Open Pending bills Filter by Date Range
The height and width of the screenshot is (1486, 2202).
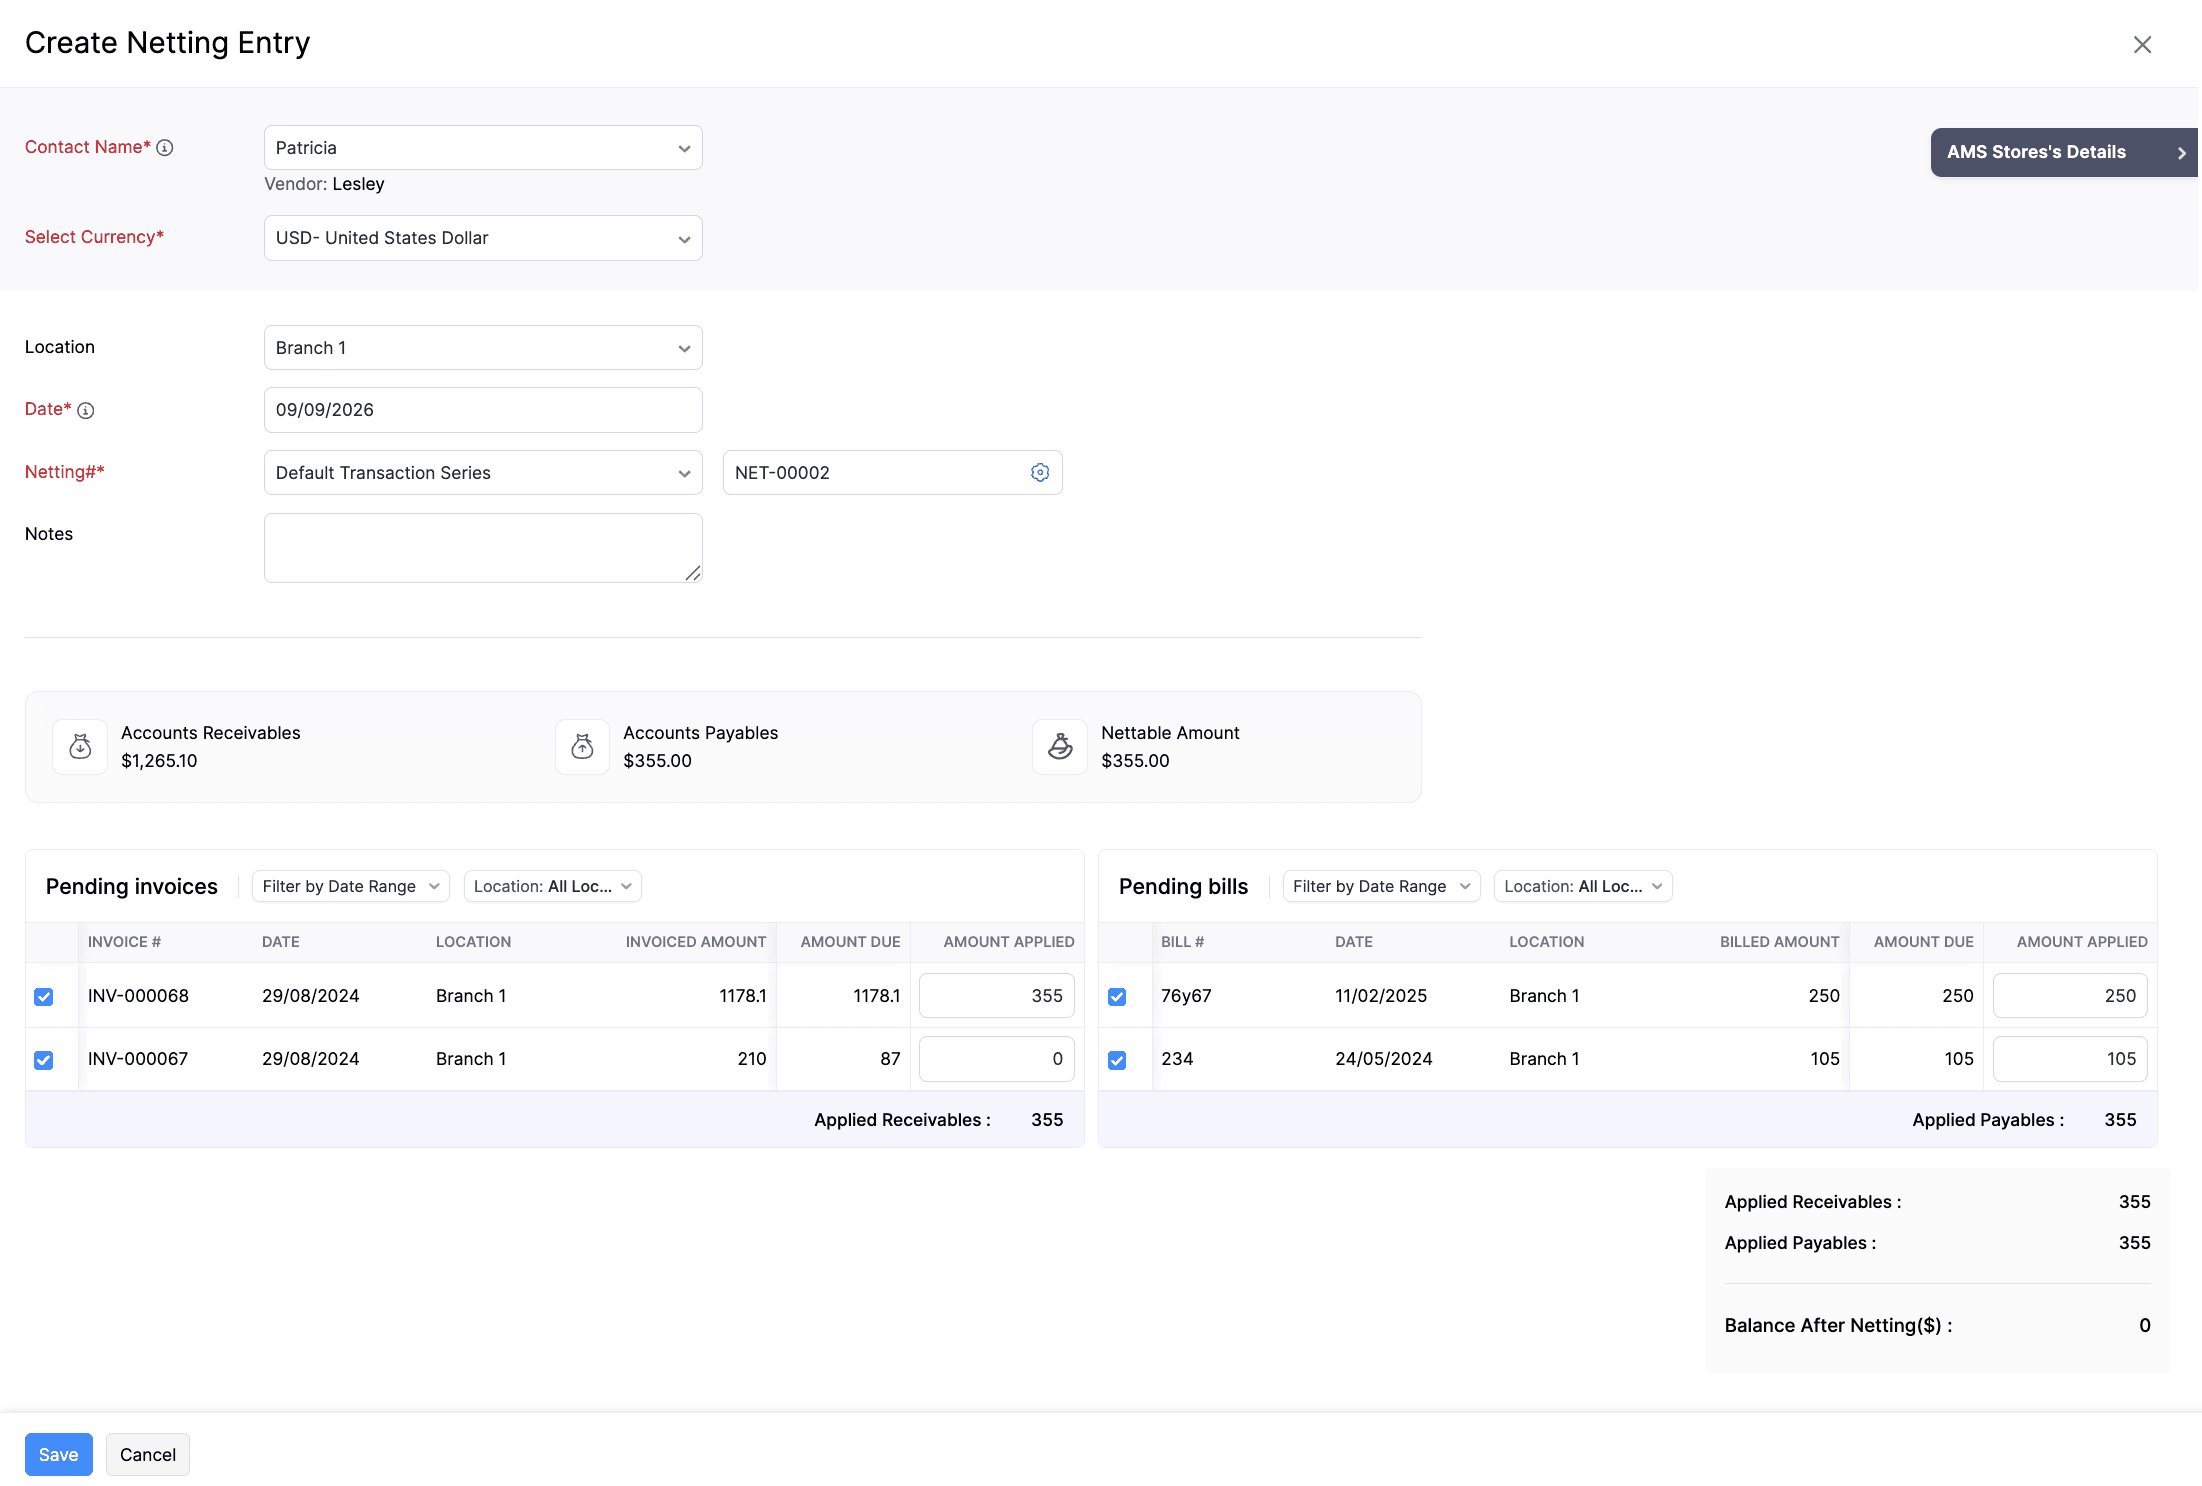1381,886
